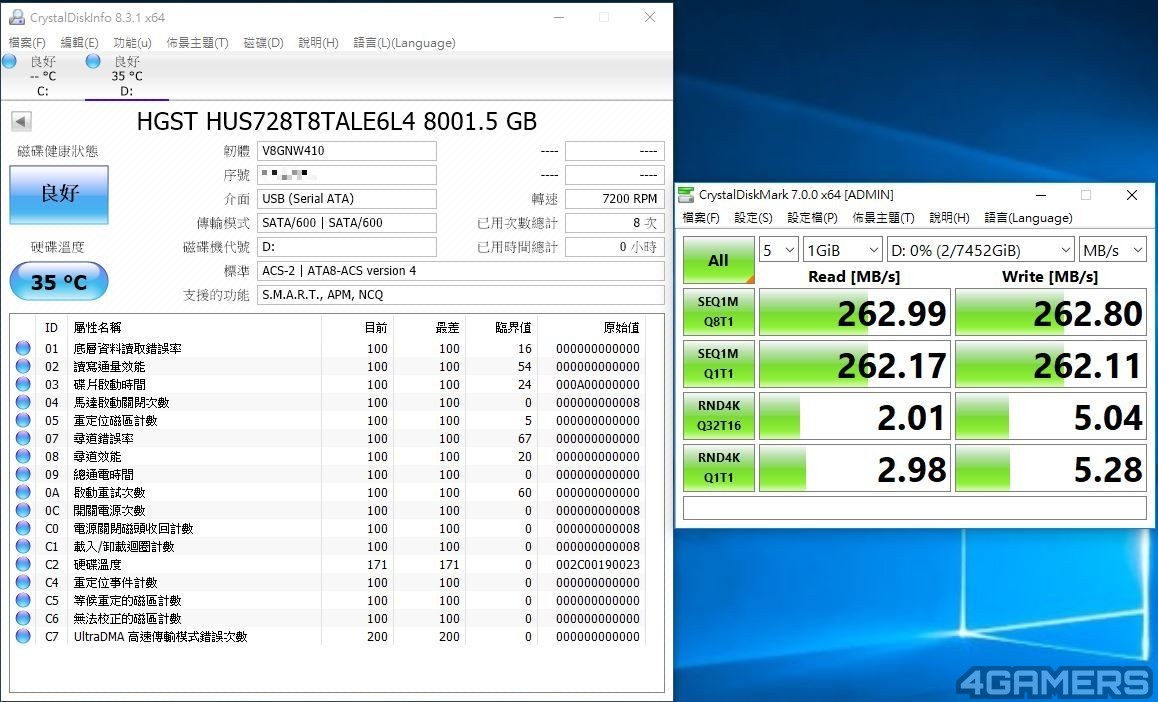
Task: Click status circle for attribute 03
Action: (23, 384)
